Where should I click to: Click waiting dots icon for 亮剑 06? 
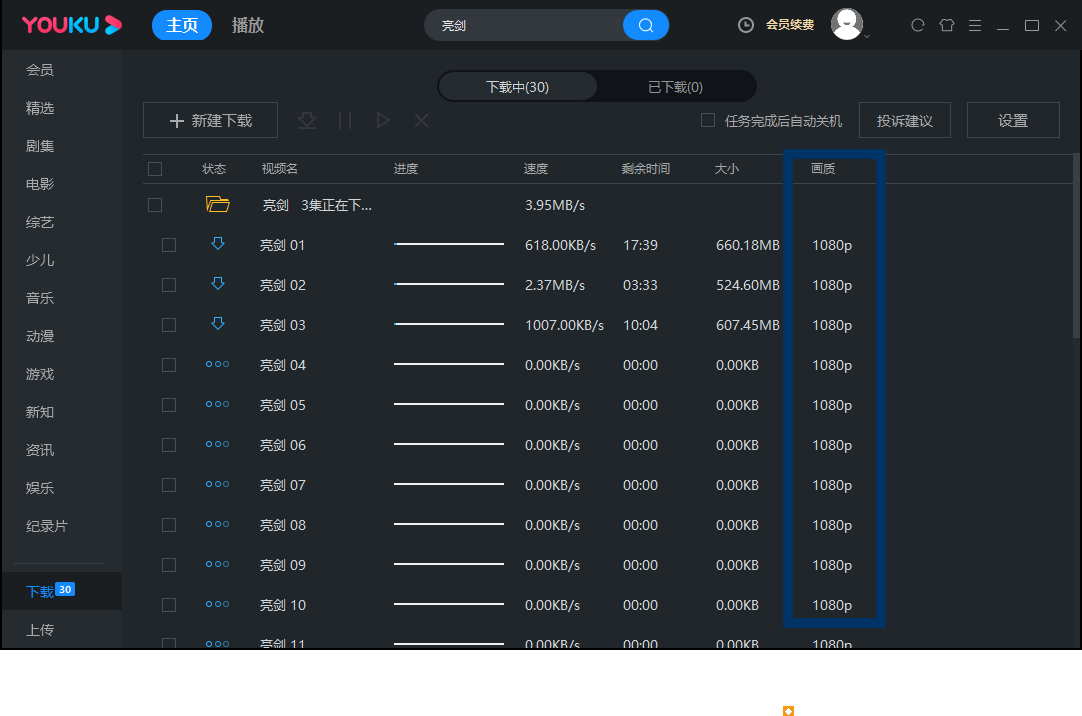(x=217, y=444)
